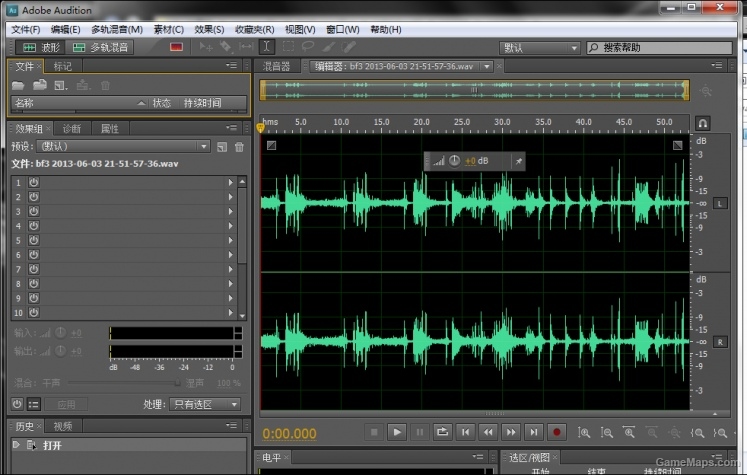The height and width of the screenshot is (475, 747).
Task: Expand the process dropdown showing 只有选区
Action: click(x=205, y=404)
